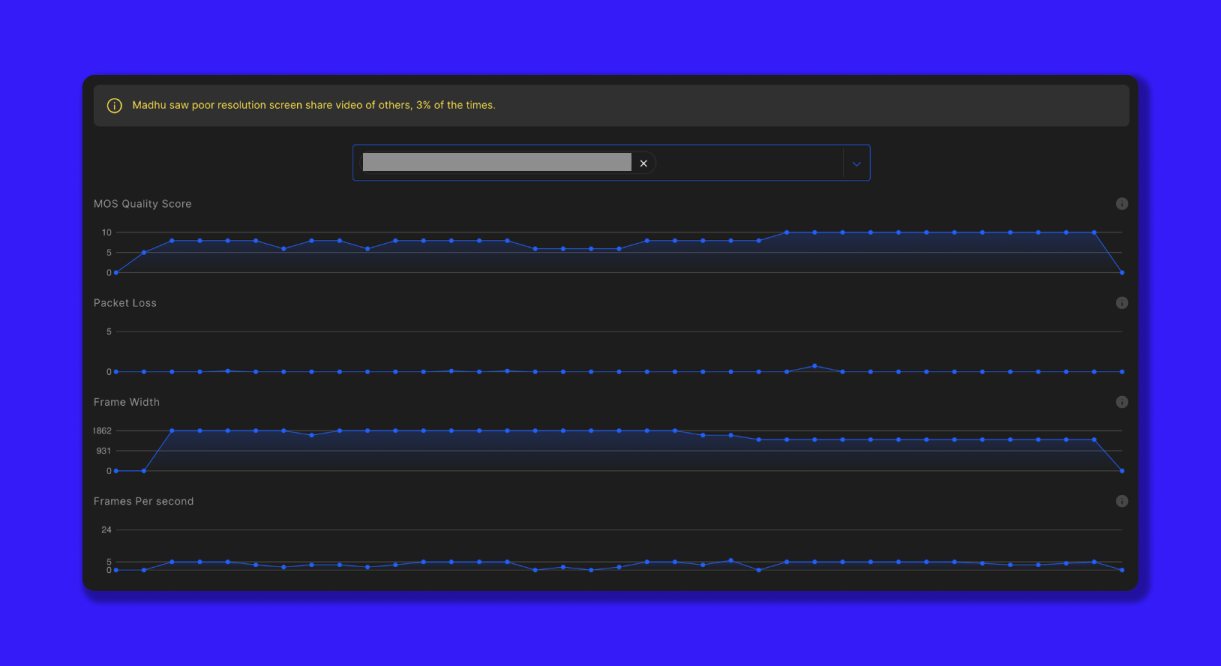Click the last data point on MOS chart
Viewport: 1221px width, 666px height.
(x=1122, y=272)
